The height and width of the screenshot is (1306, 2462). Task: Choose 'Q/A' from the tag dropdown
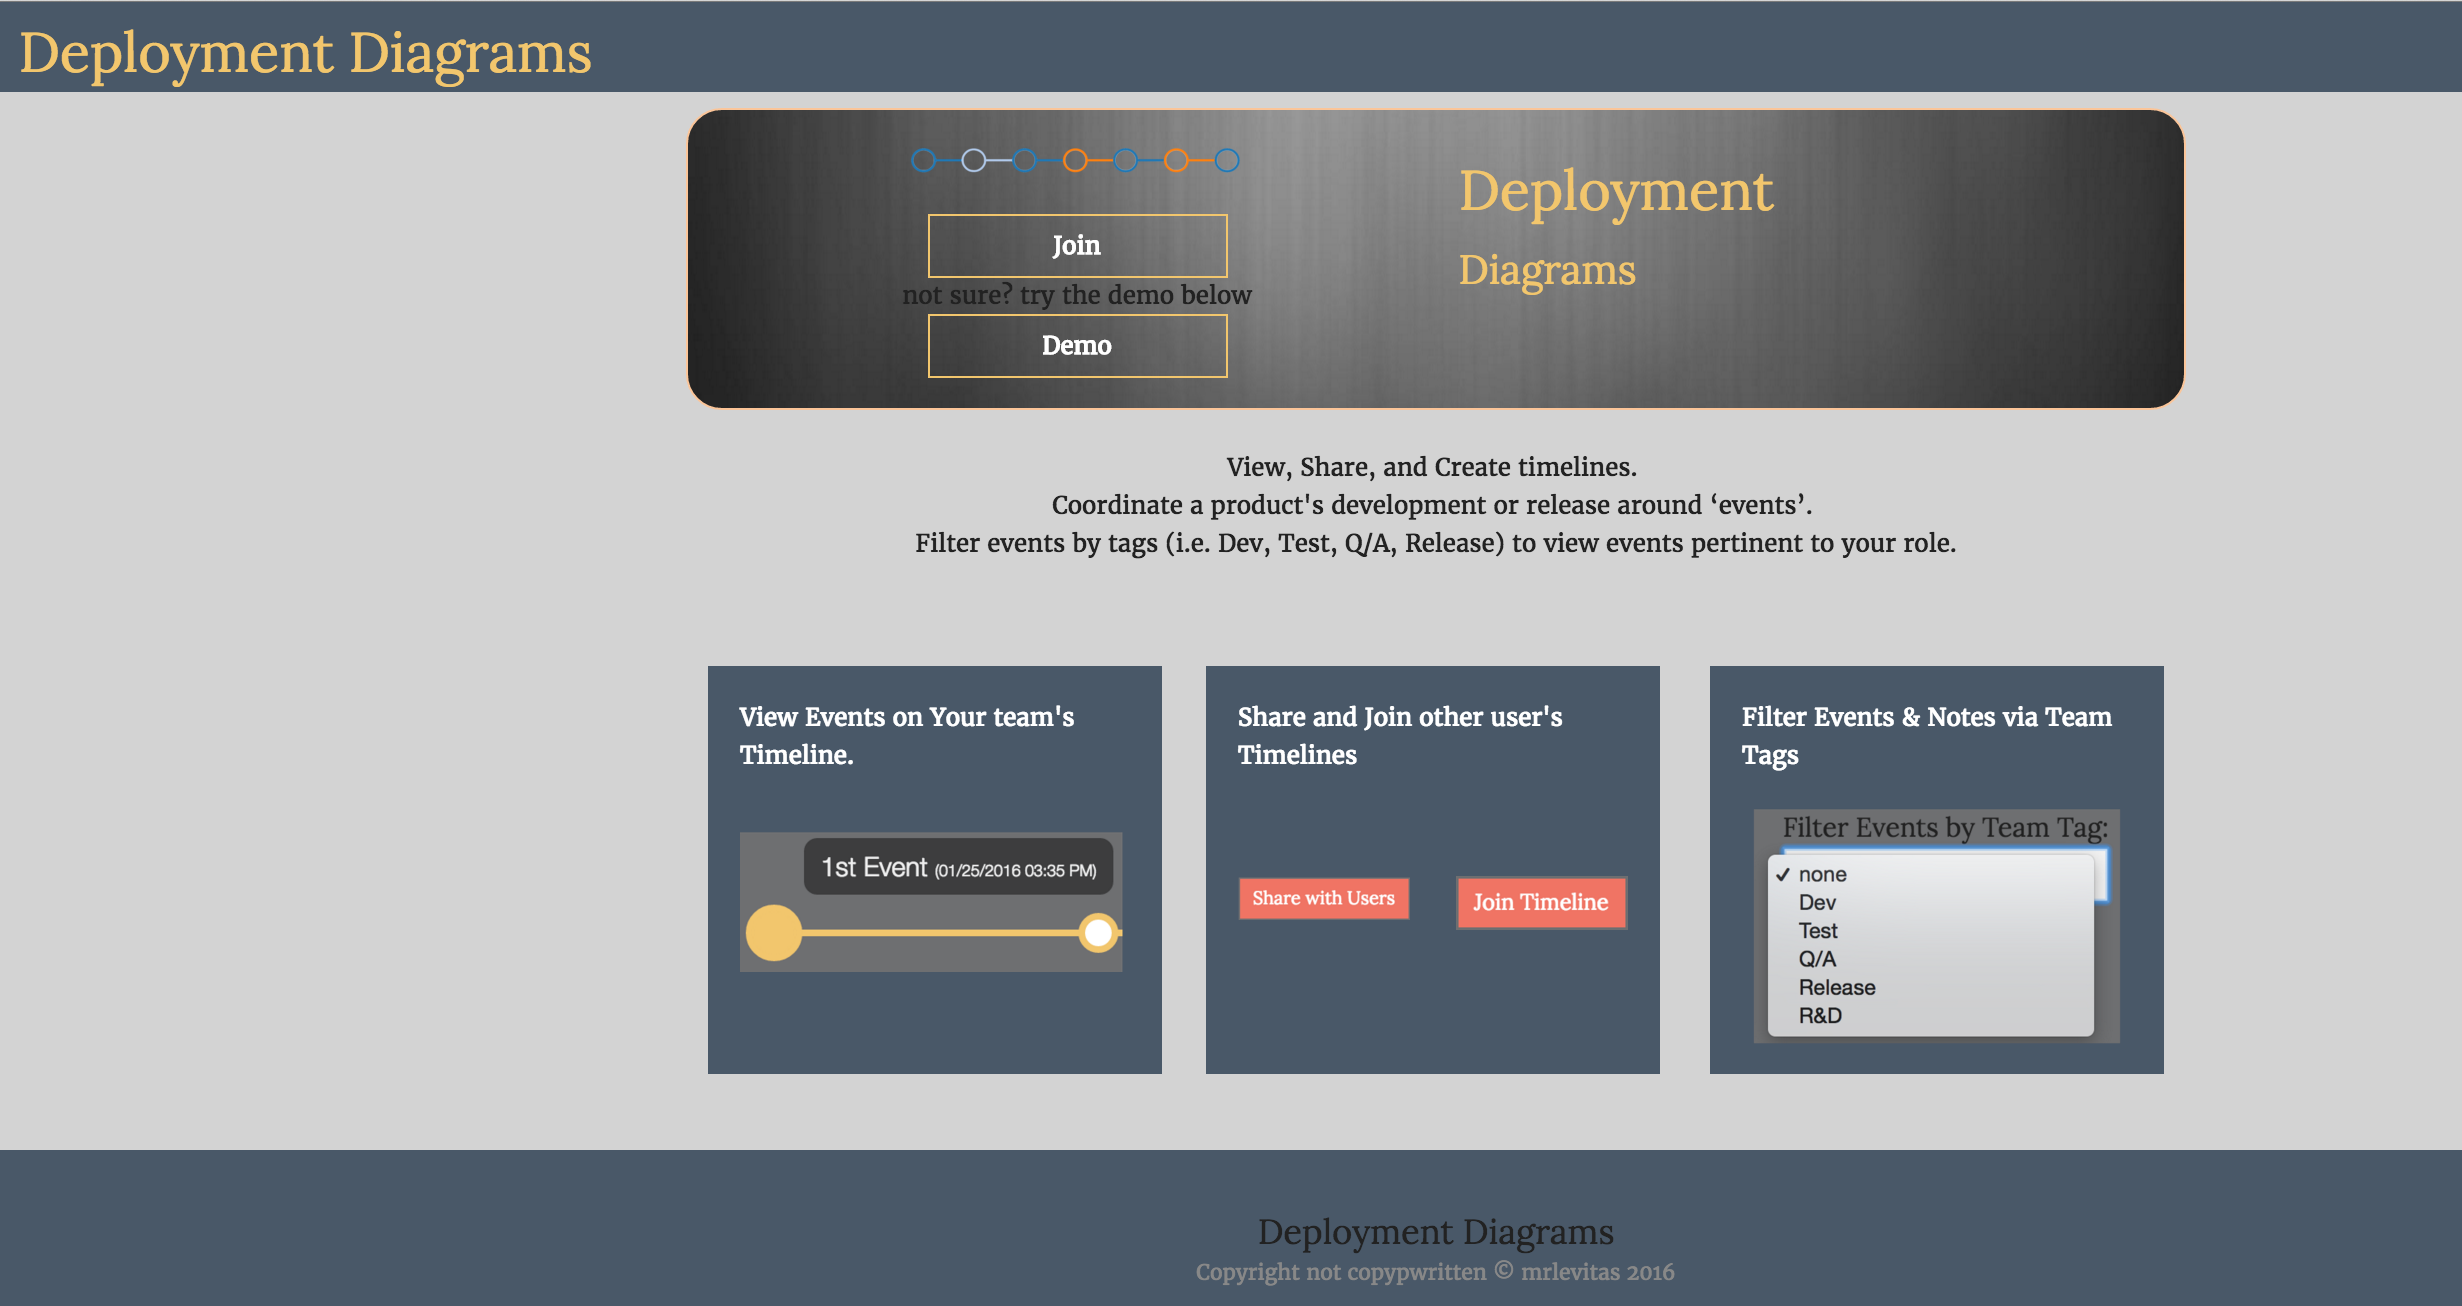tap(1817, 959)
